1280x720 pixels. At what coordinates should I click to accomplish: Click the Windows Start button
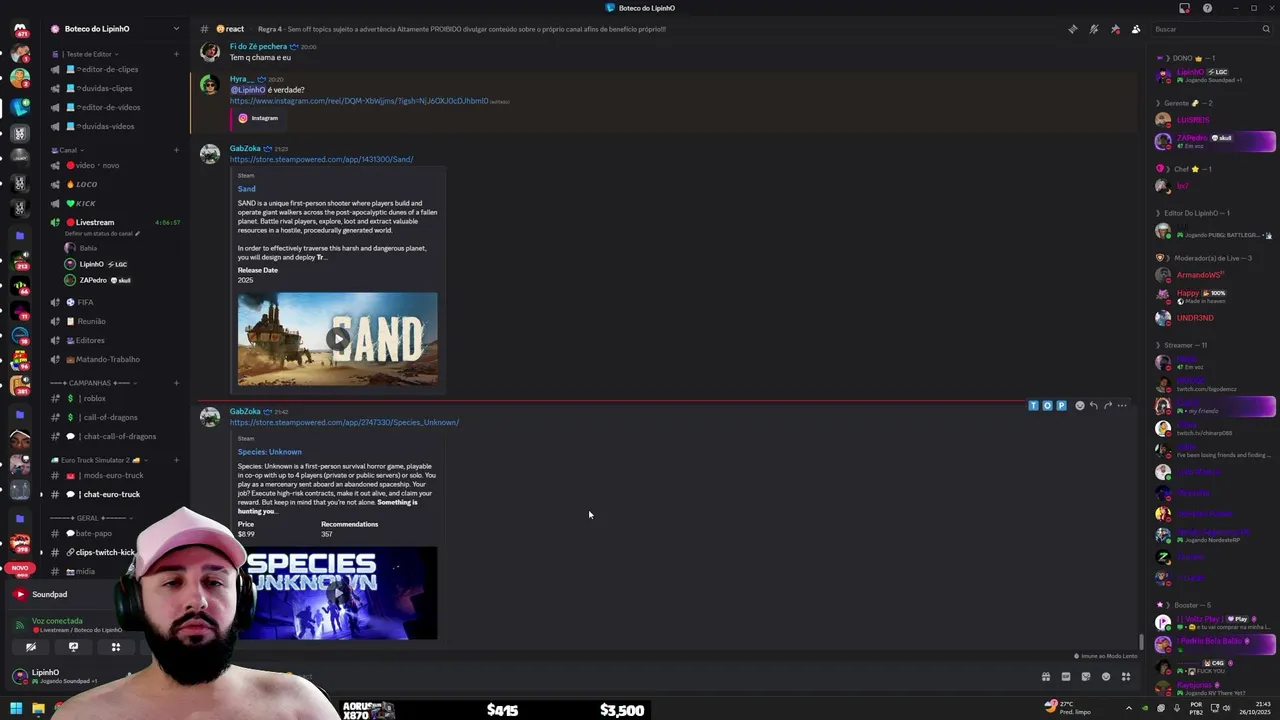(16, 709)
